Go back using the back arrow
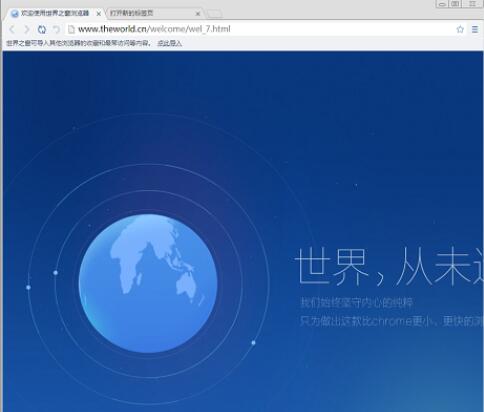 click(x=12, y=29)
